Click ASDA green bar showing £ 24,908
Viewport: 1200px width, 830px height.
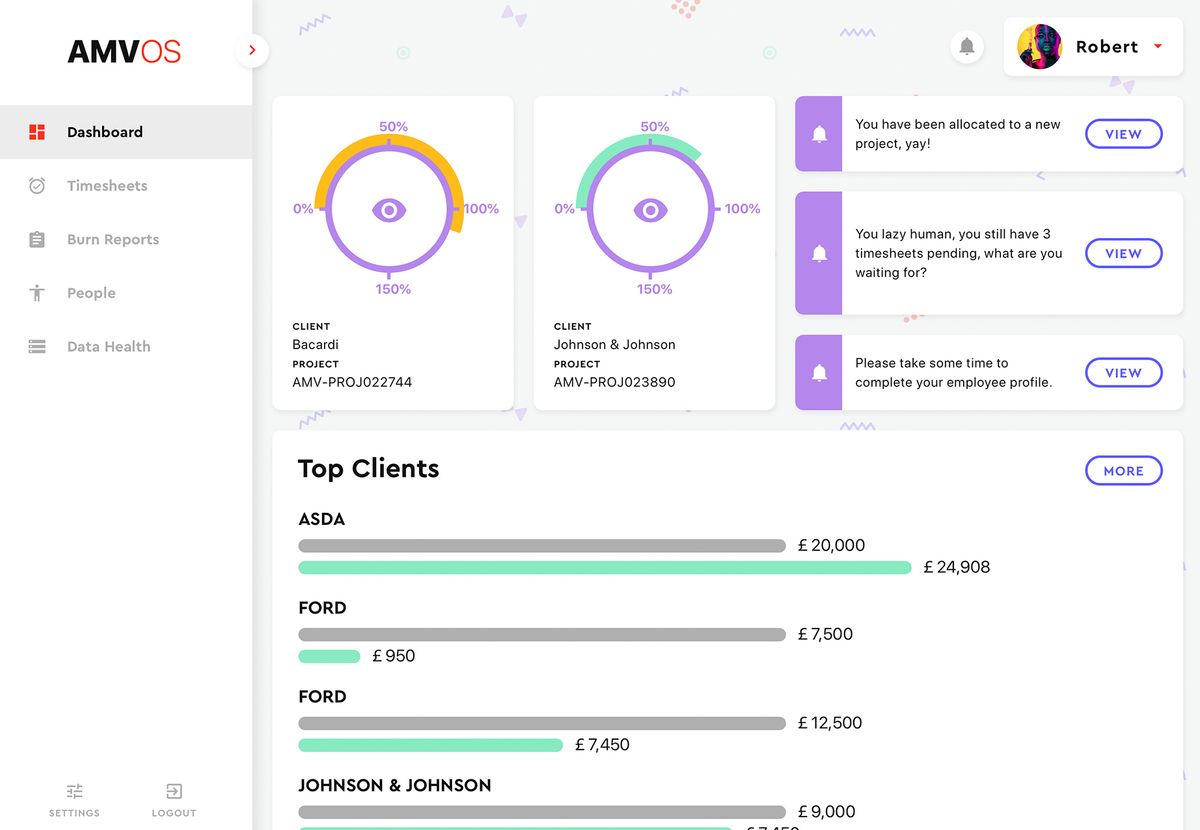[x=605, y=567]
